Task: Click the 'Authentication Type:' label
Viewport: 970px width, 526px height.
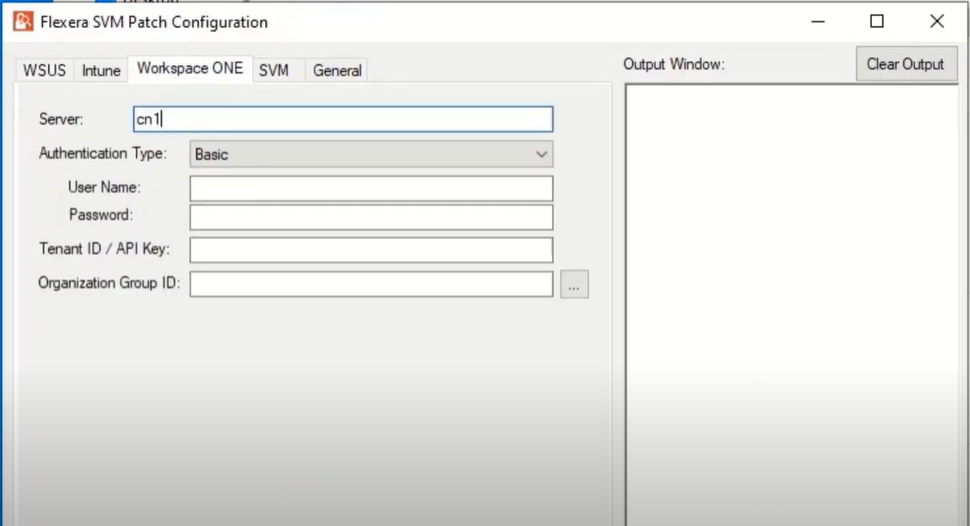Action: pos(103,153)
